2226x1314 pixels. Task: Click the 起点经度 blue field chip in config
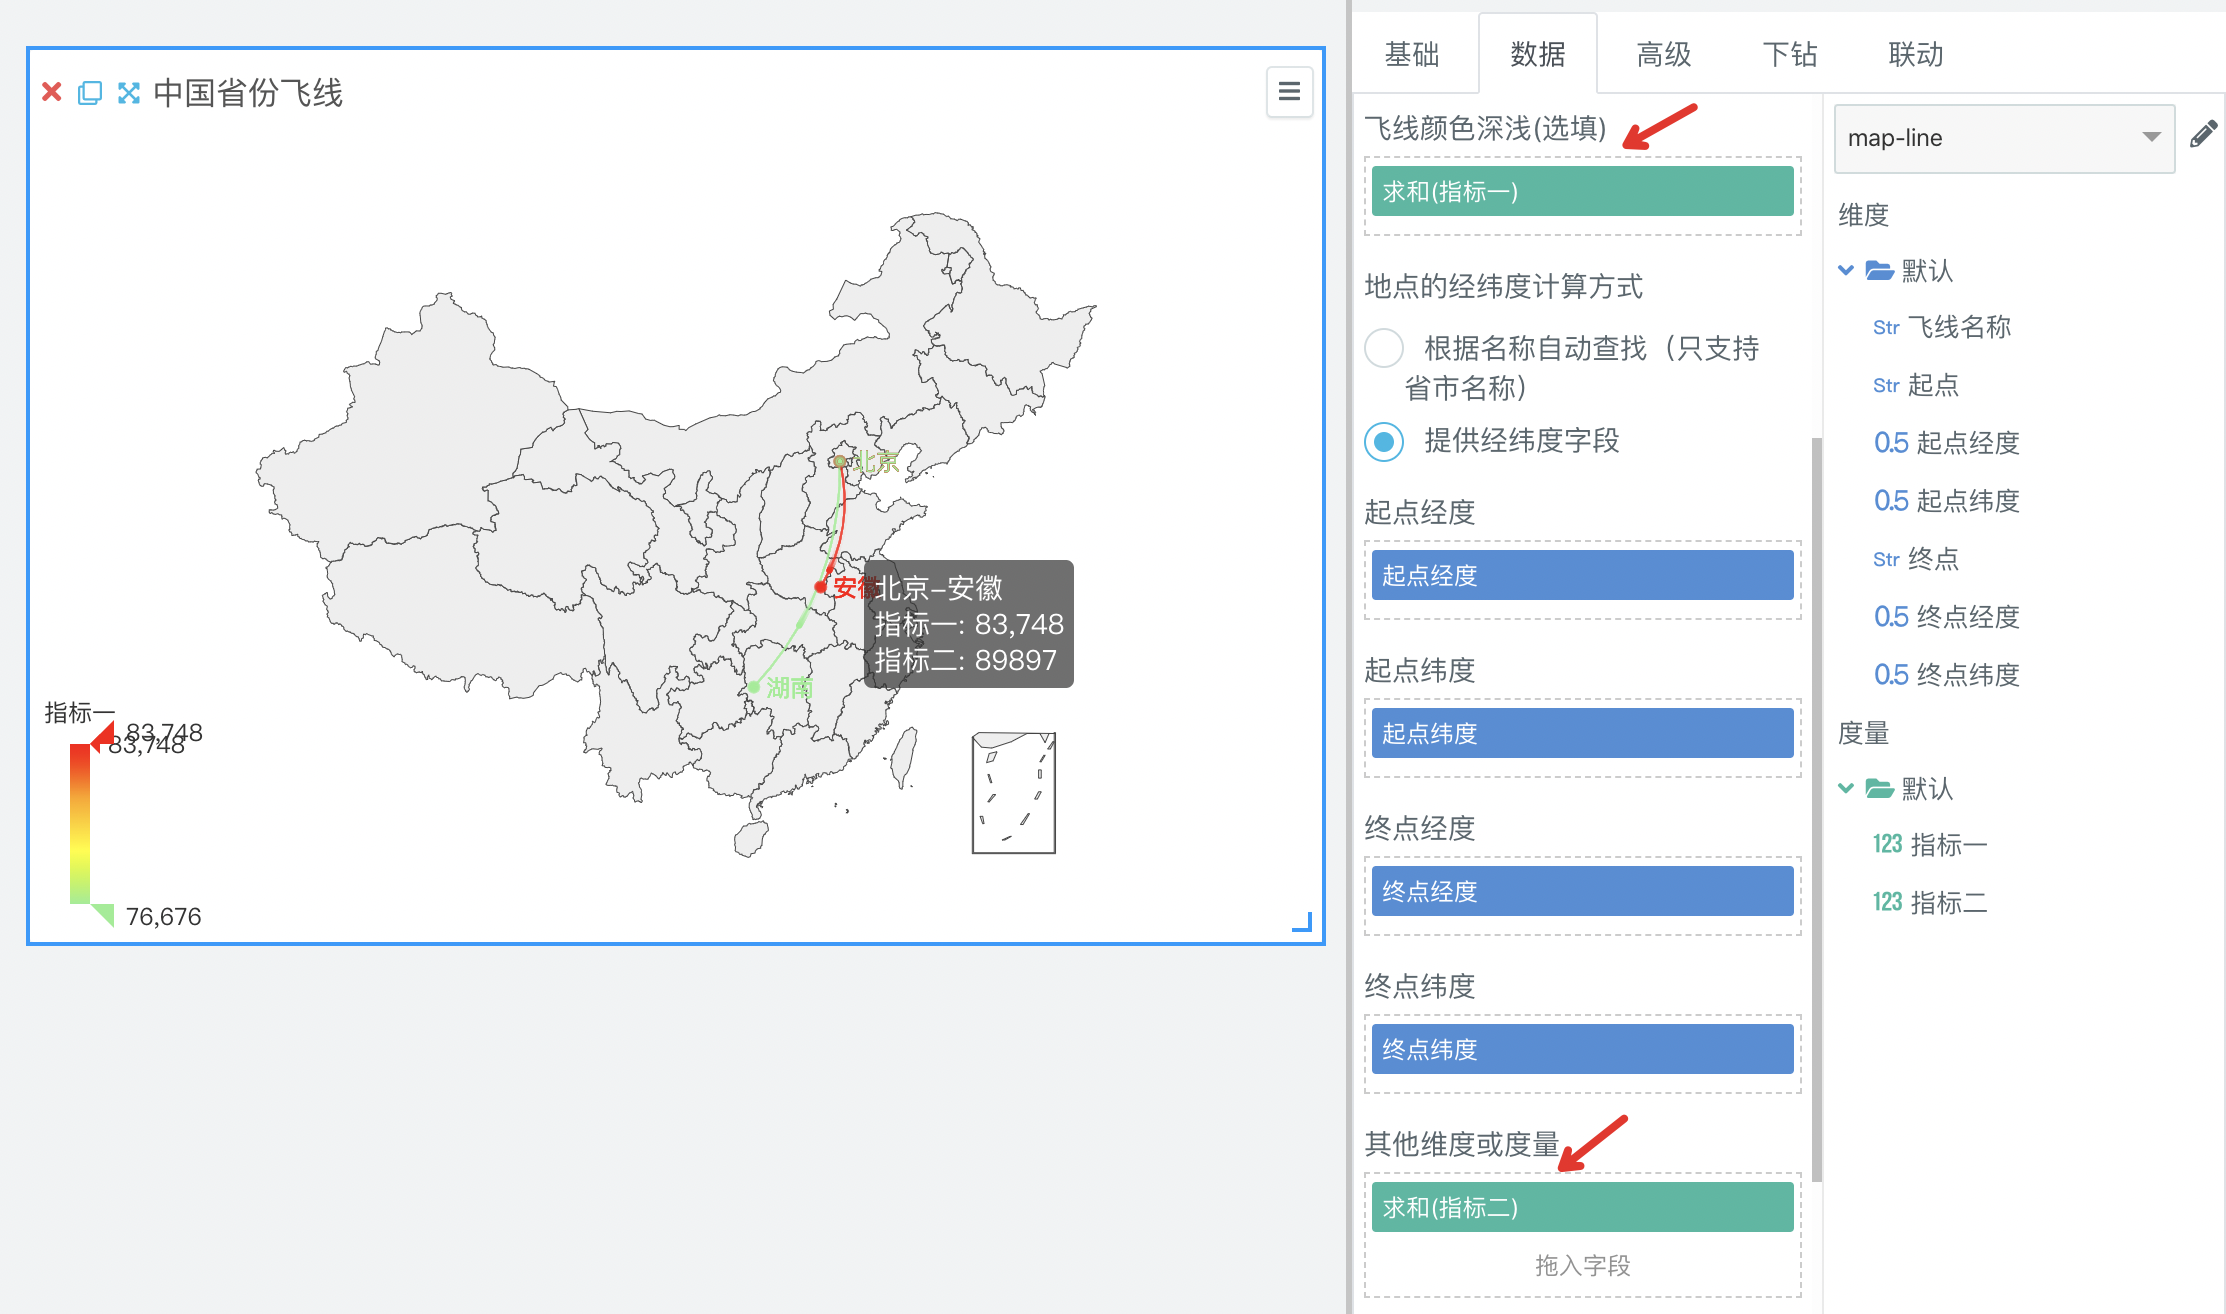(x=1582, y=575)
